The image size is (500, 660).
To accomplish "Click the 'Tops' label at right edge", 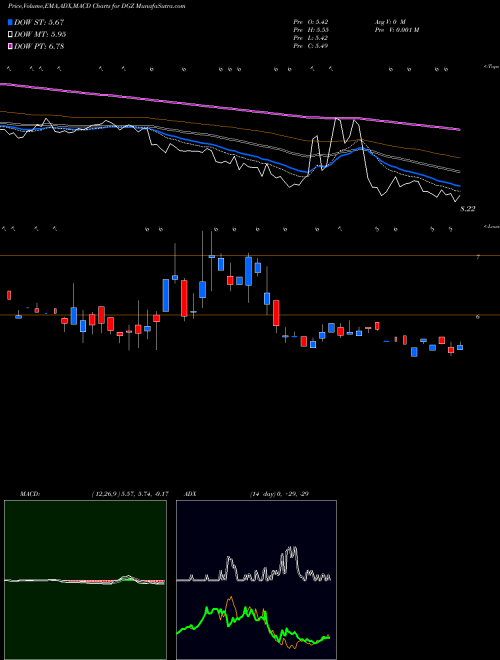I will [492, 67].
